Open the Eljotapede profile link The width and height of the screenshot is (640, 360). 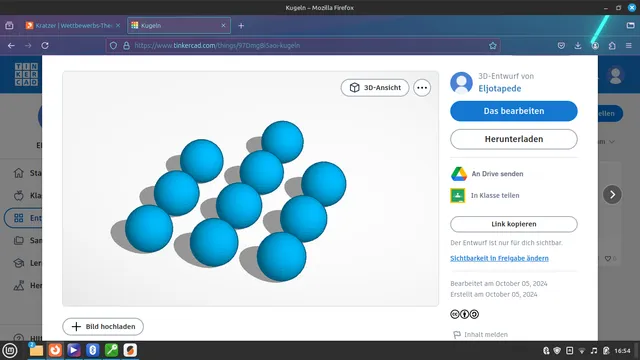[x=500, y=89]
